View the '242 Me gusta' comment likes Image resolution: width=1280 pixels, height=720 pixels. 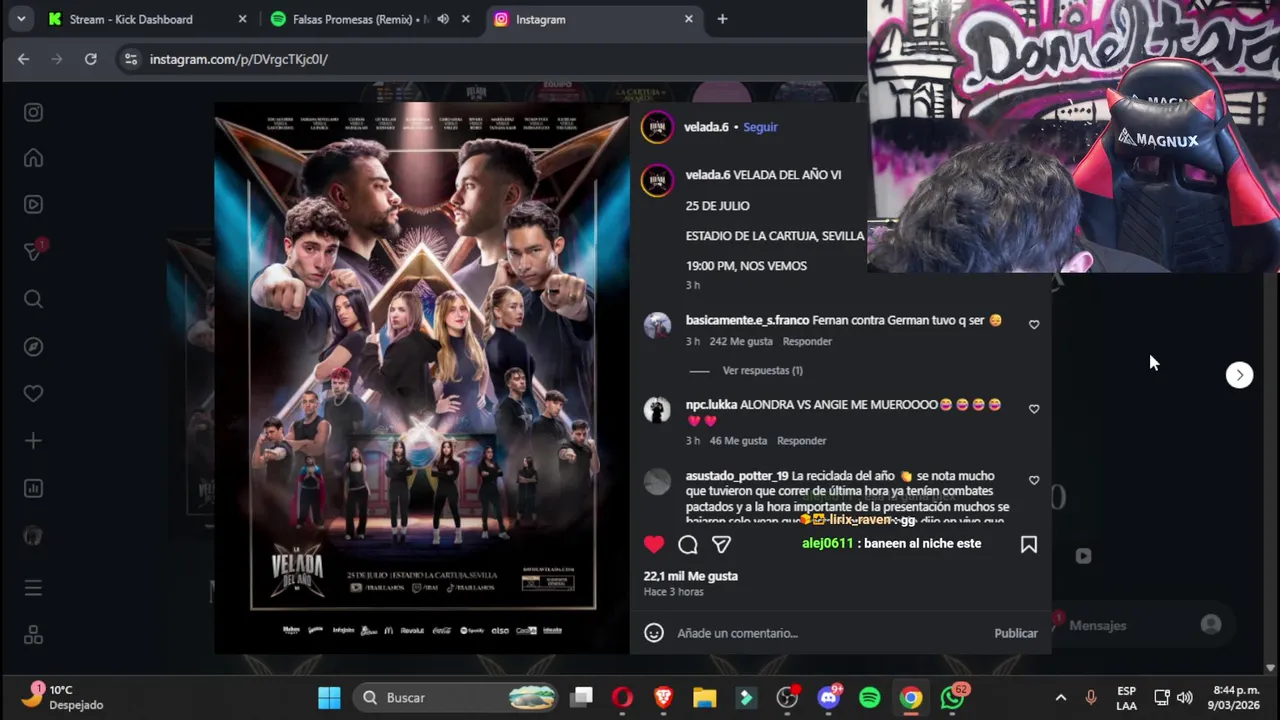coord(741,341)
